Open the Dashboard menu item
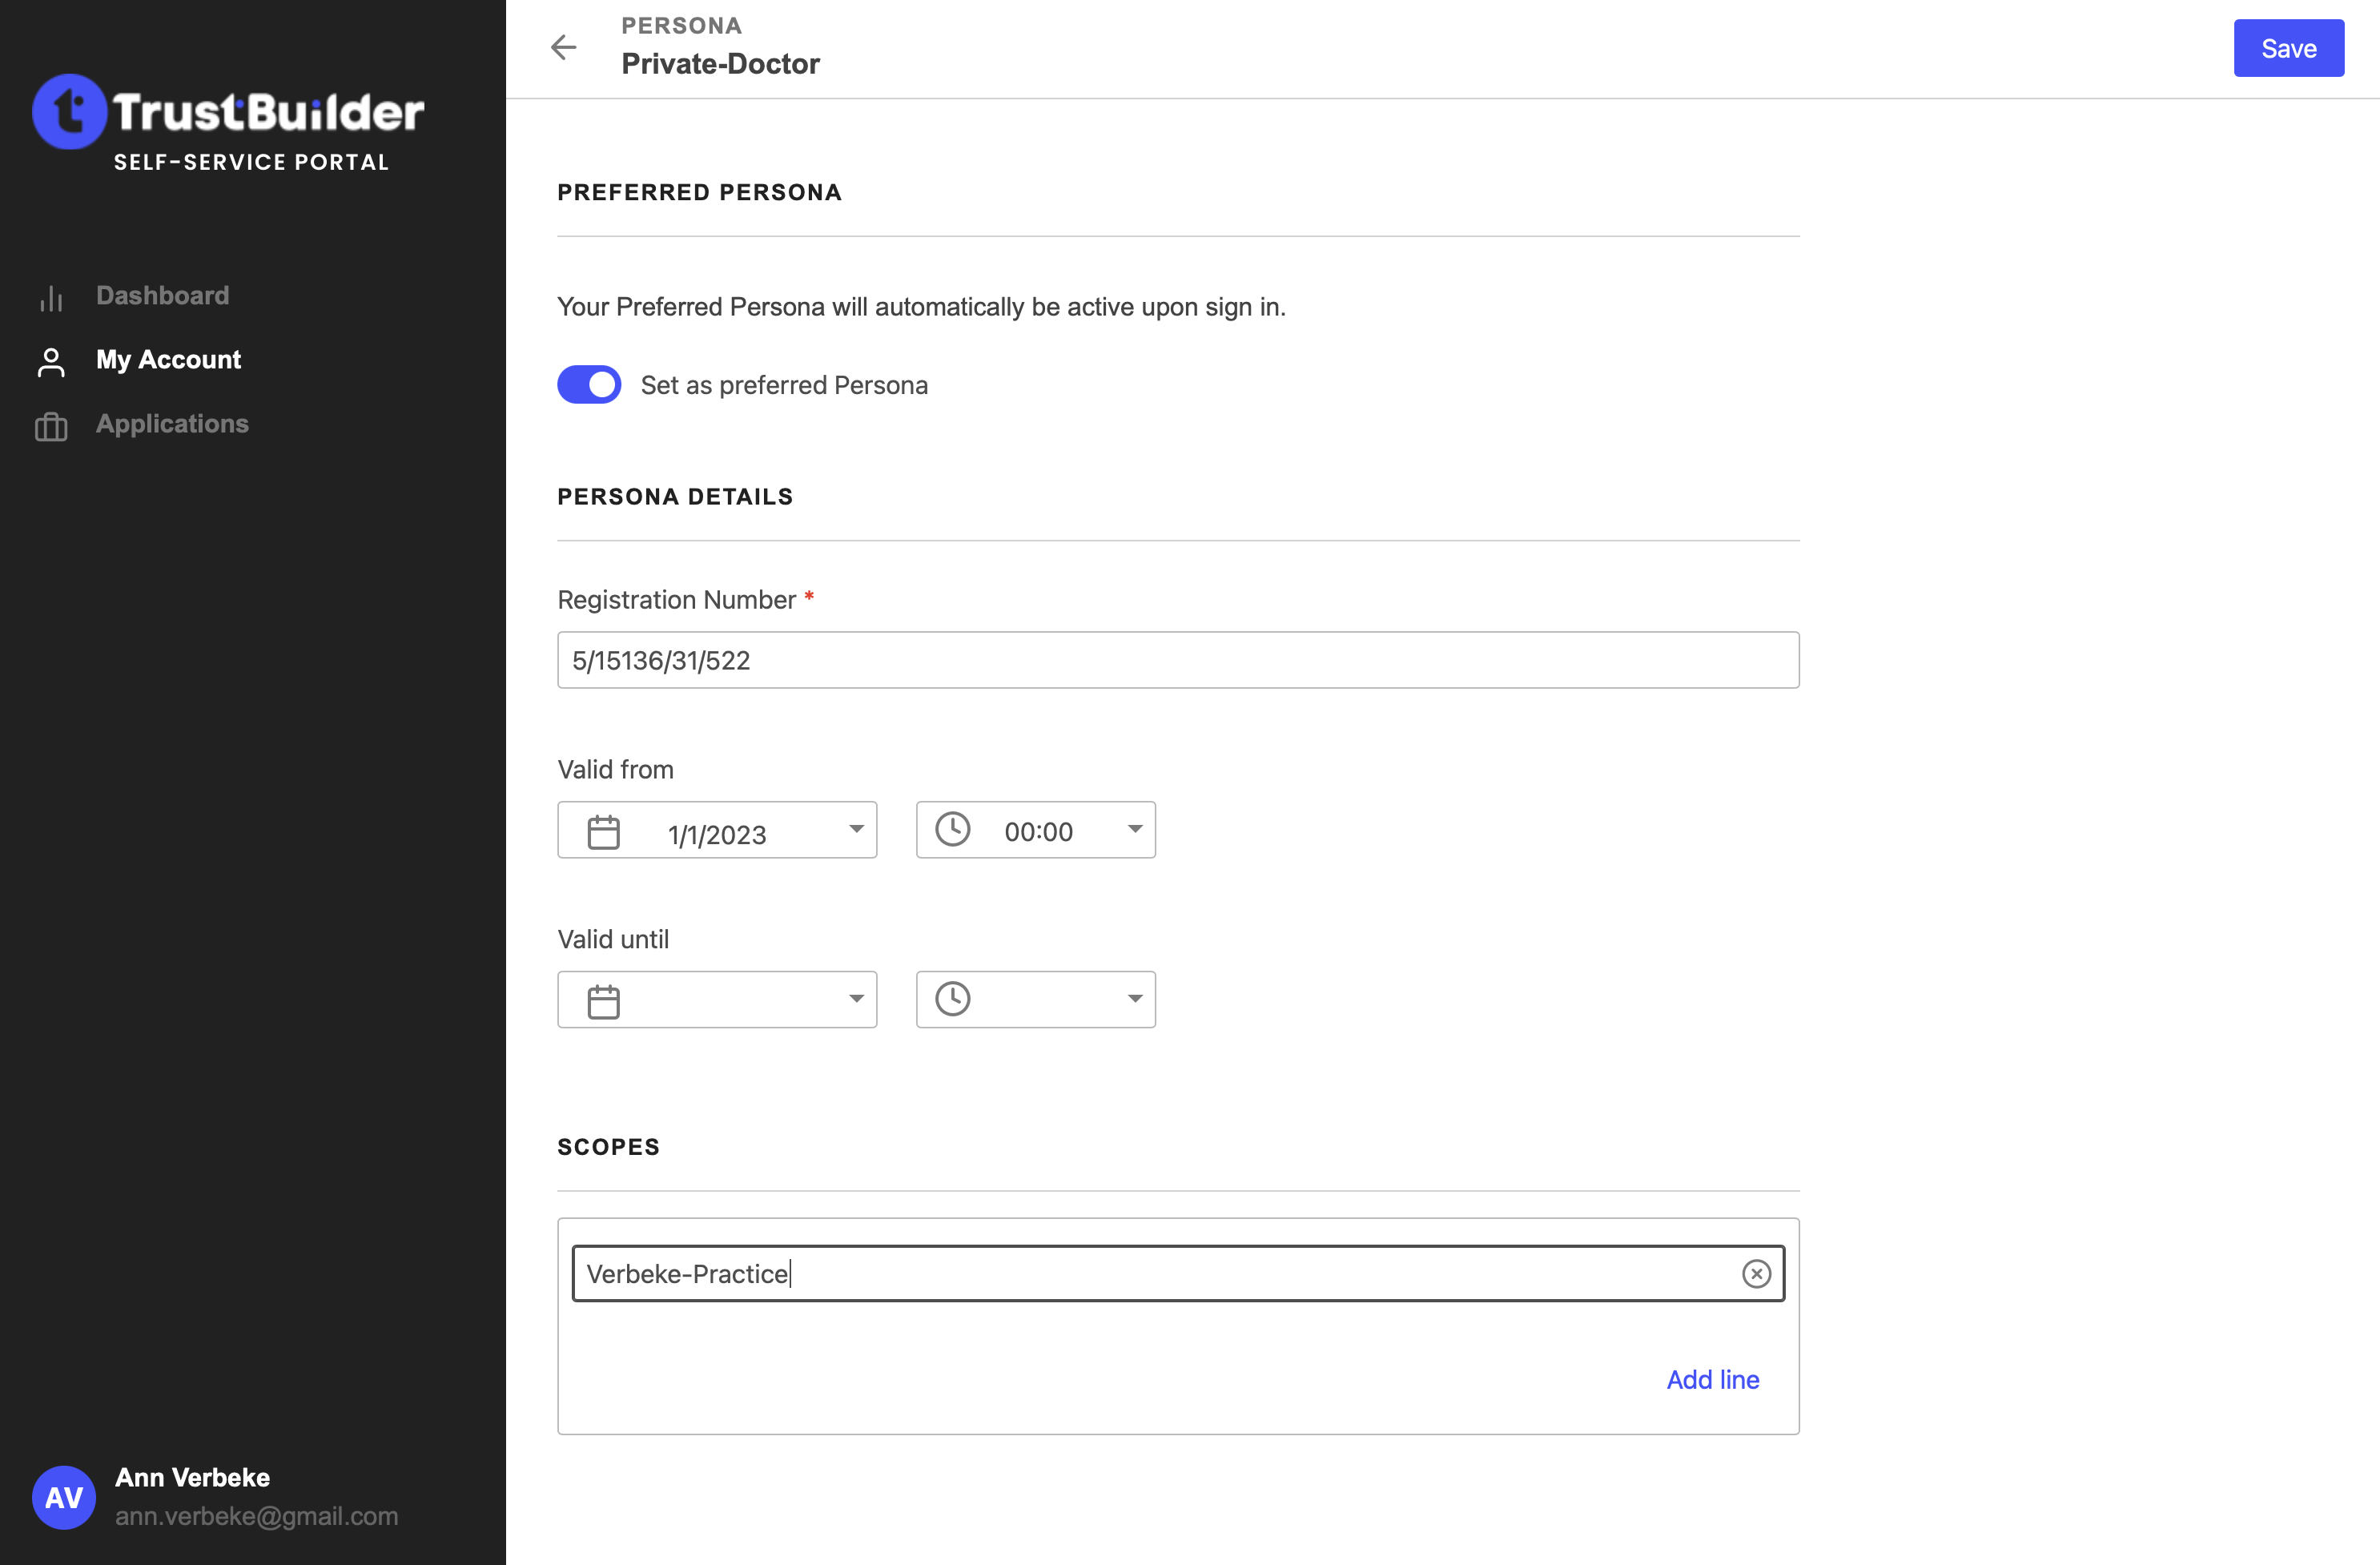Image resolution: width=2380 pixels, height=1565 pixels. click(162, 296)
